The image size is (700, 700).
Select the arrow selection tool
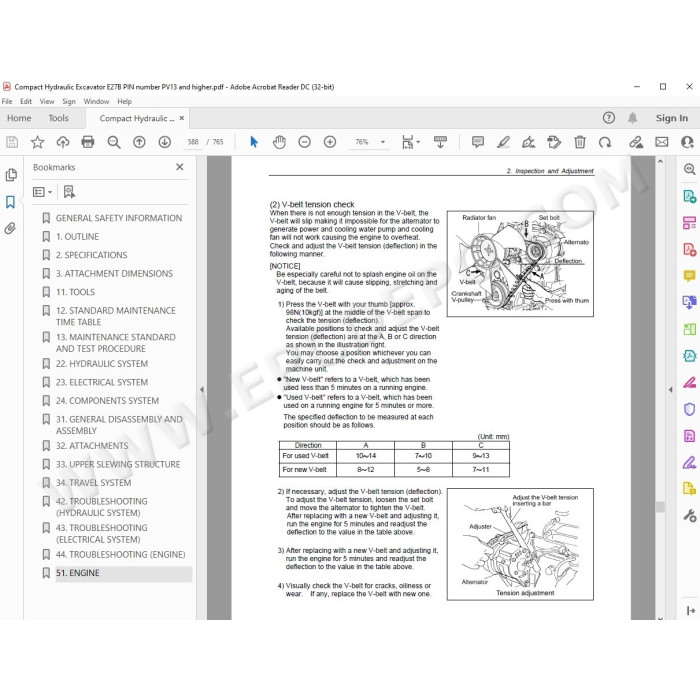tap(254, 142)
